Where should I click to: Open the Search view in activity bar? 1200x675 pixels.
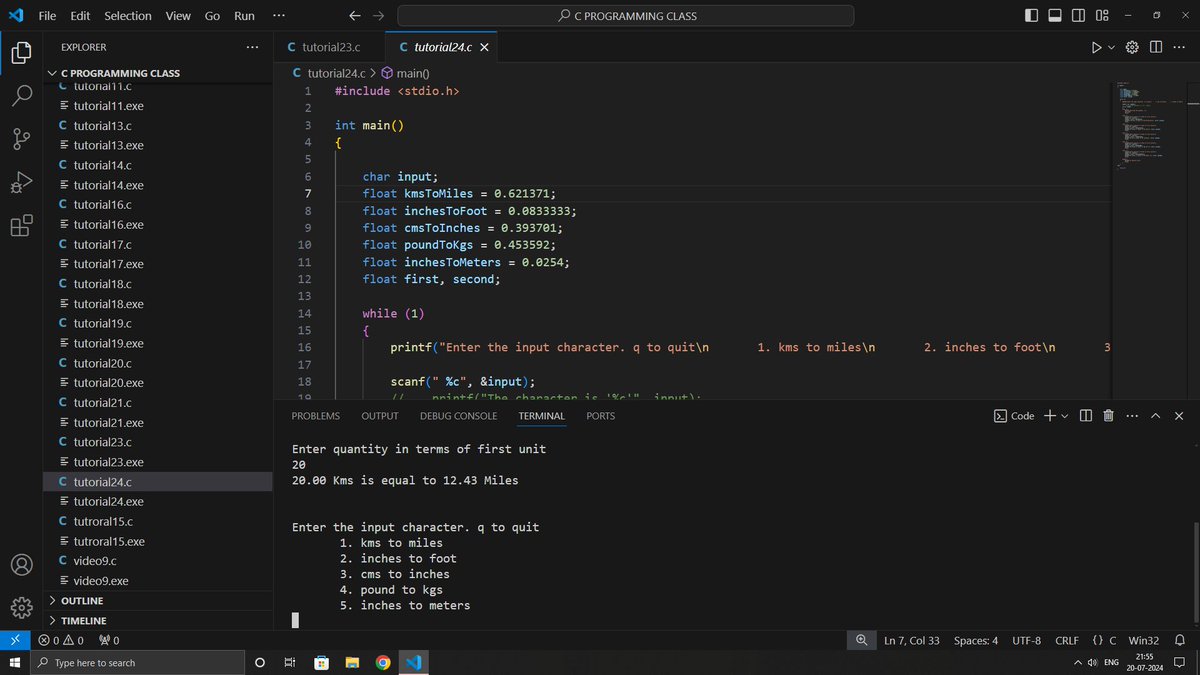[21, 96]
